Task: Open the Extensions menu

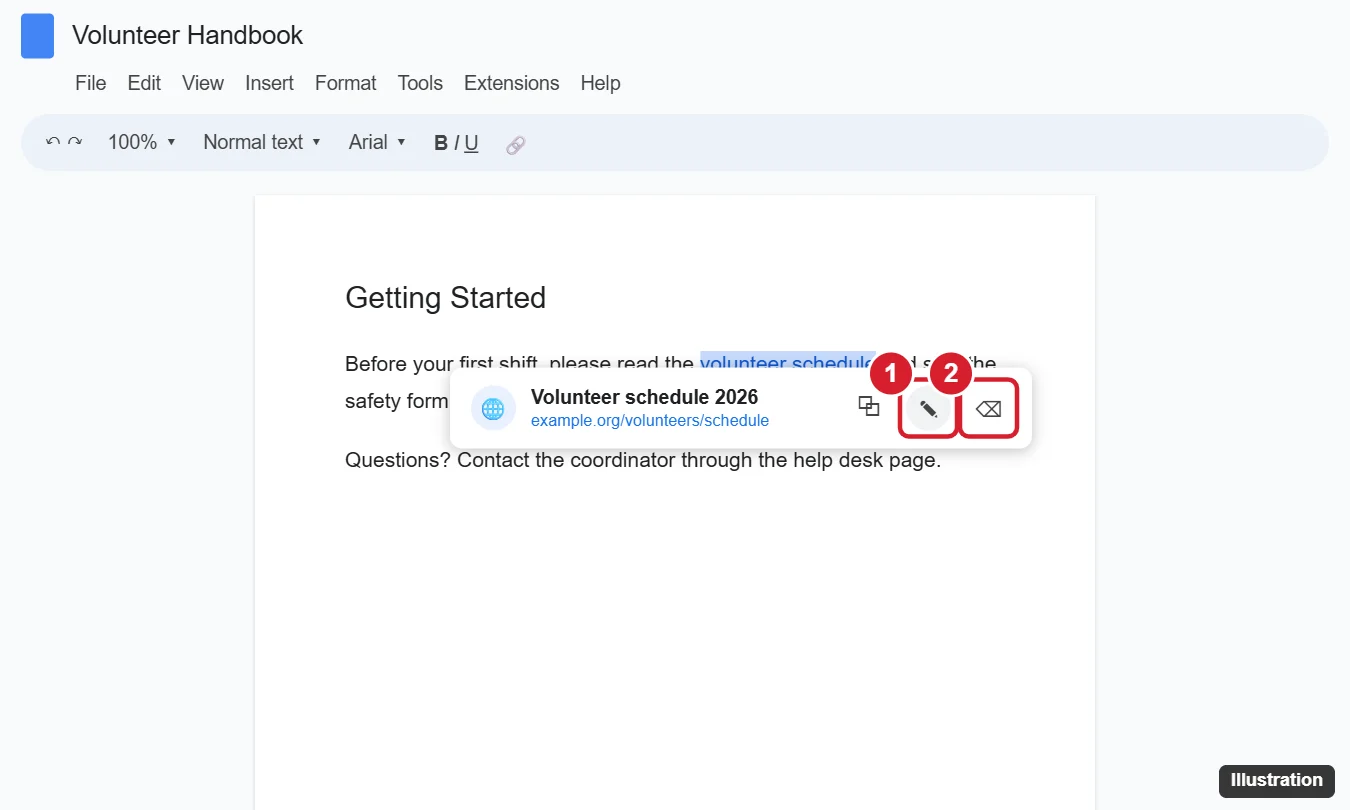Action: click(x=512, y=83)
